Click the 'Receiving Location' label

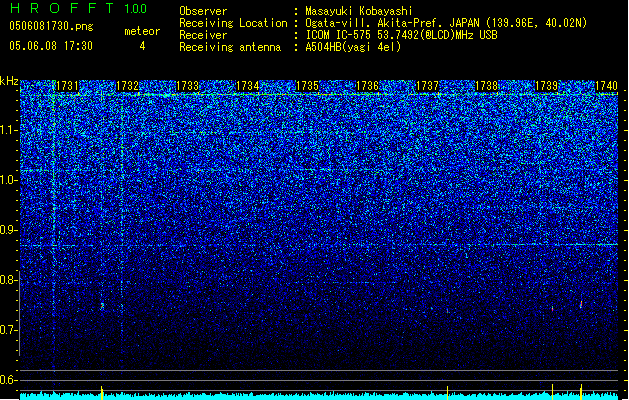(233, 23)
